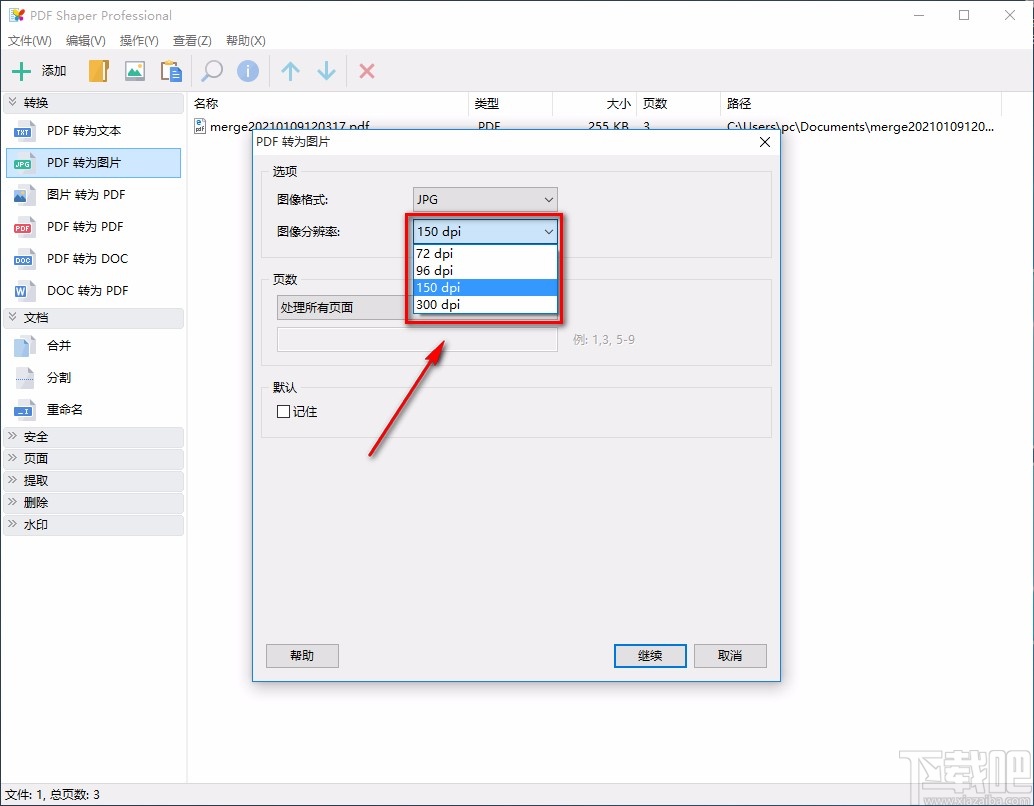This screenshot has height=806, width=1034.
Task: Click the page range input field
Action: click(417, 340)
